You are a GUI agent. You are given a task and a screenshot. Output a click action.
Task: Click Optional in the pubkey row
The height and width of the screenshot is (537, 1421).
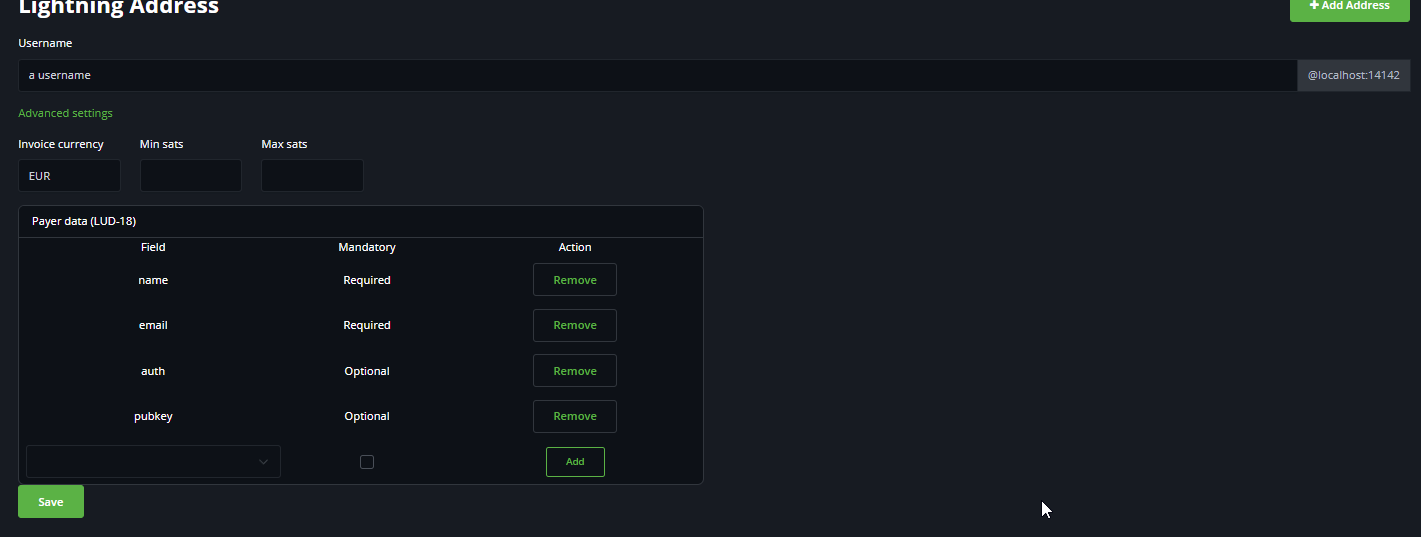pos(367,416)
